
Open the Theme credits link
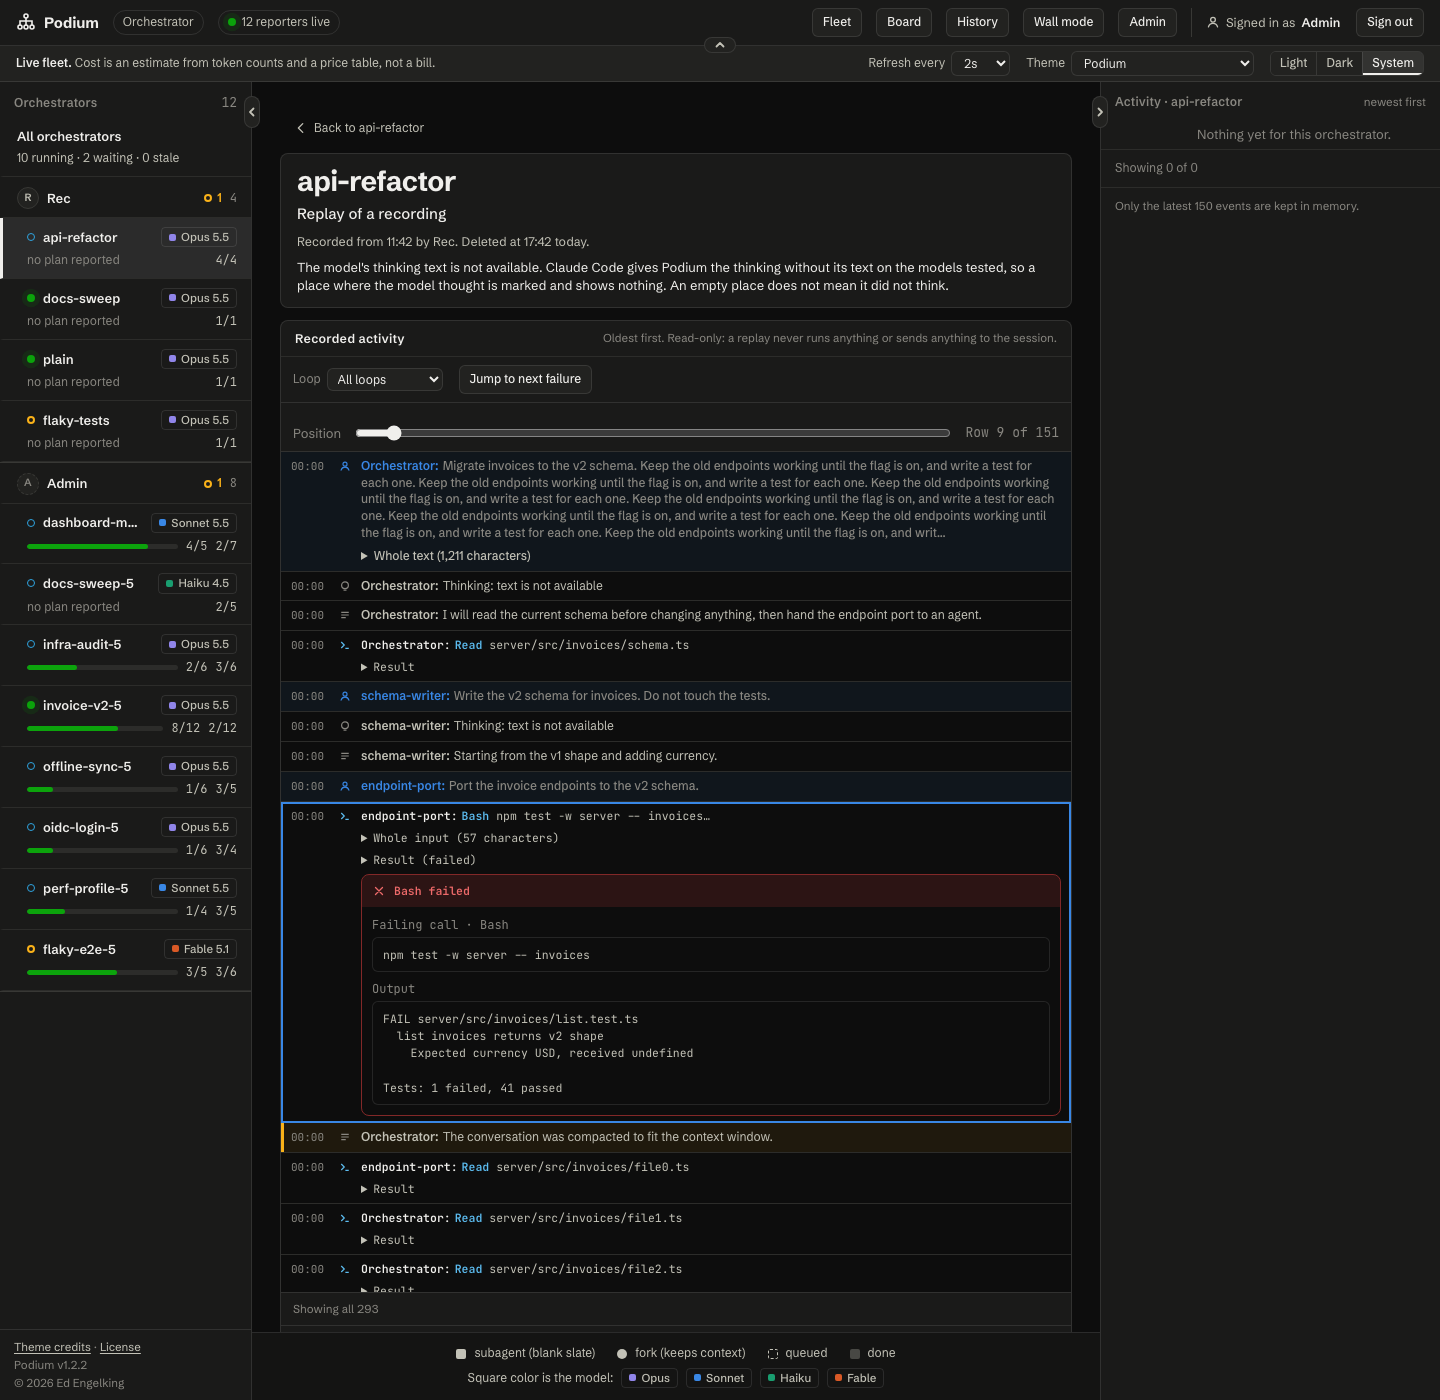click(x=52, y=1347)
